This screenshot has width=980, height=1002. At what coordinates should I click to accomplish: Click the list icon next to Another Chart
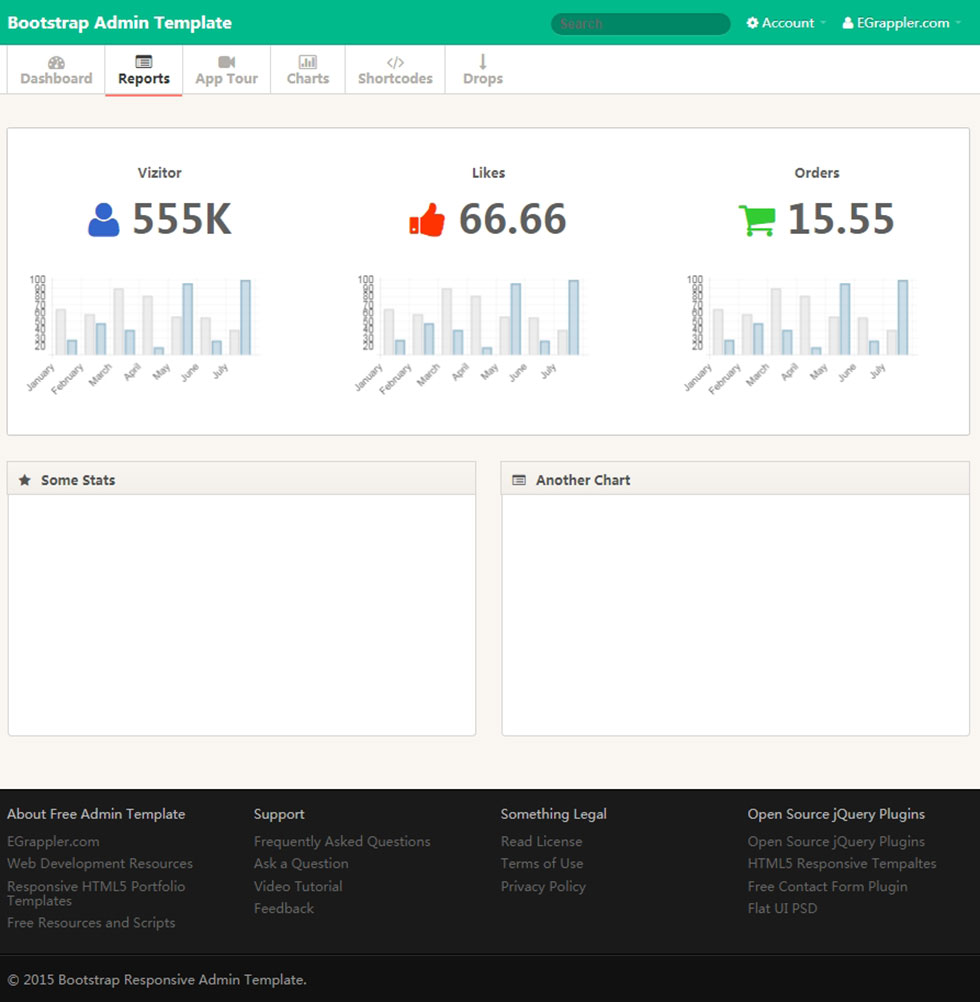pos(519,480)
